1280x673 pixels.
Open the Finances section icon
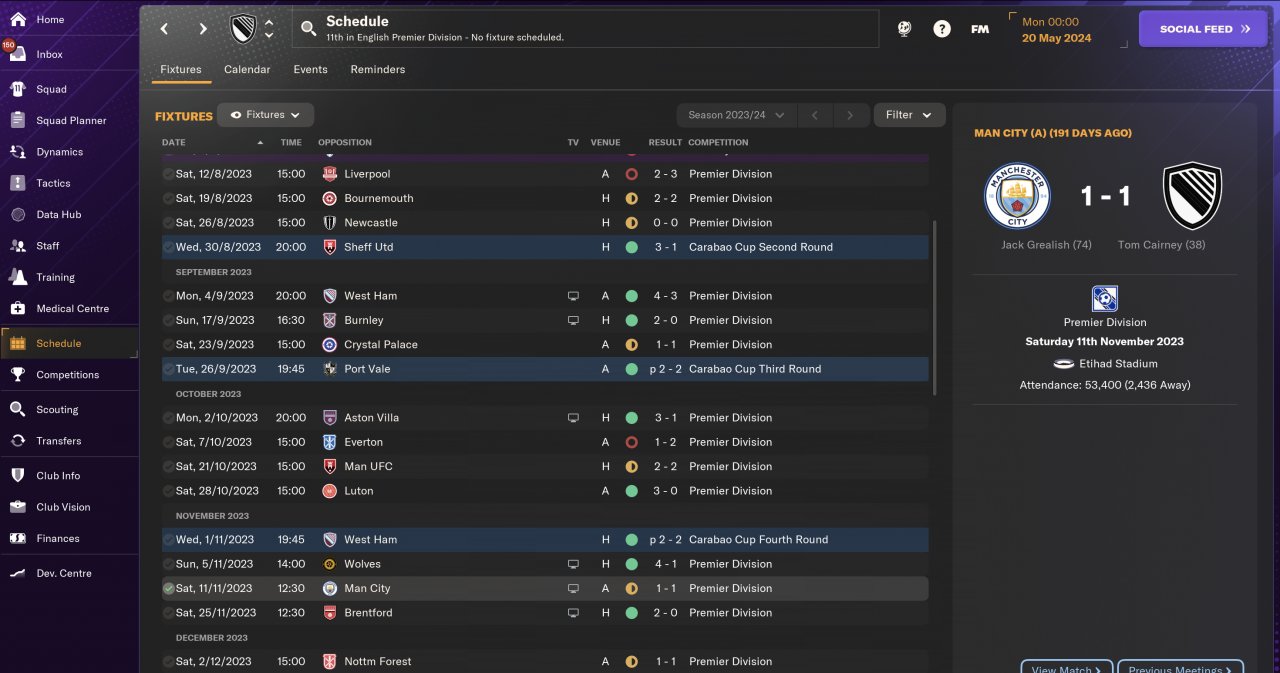click(18, 538)
